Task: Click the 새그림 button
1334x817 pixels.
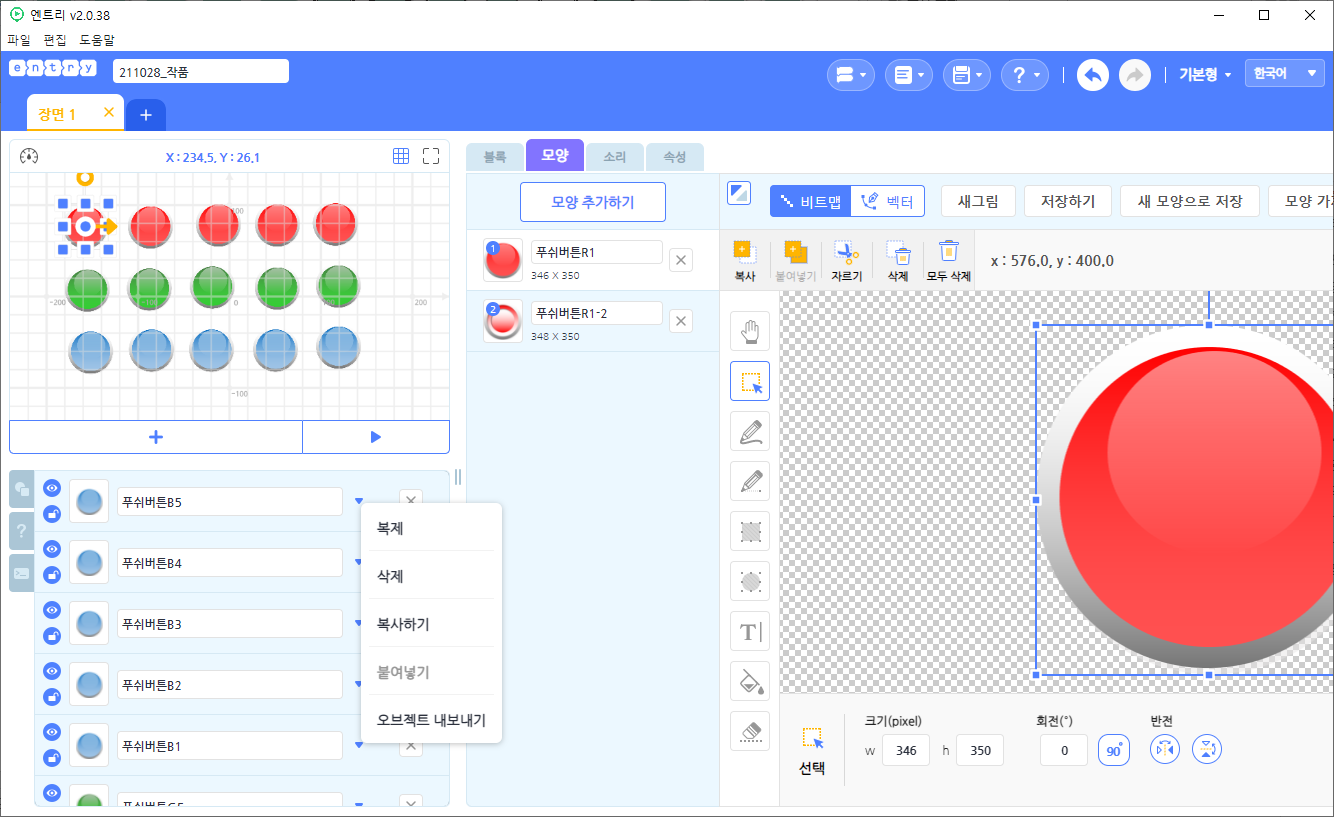Action: [x=978, y=201]
